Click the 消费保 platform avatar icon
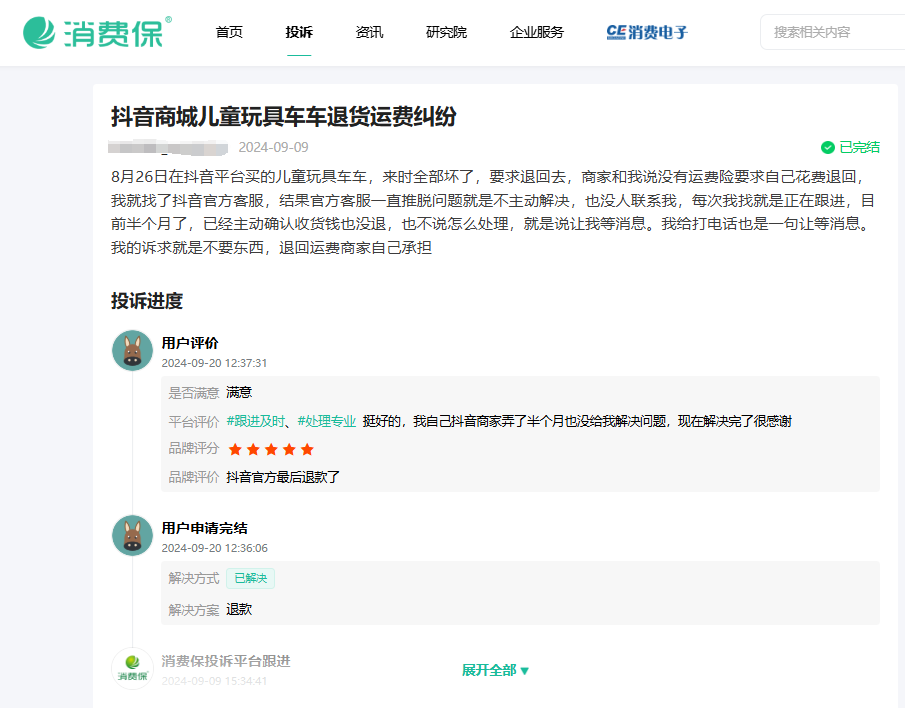Screen dimensions: 905x708 pyautogui.click(x=132, y=668)
